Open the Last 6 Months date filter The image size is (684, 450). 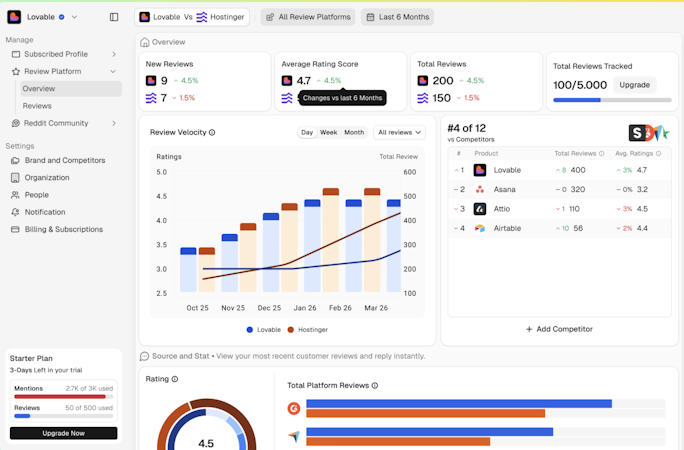pos(397,17)
